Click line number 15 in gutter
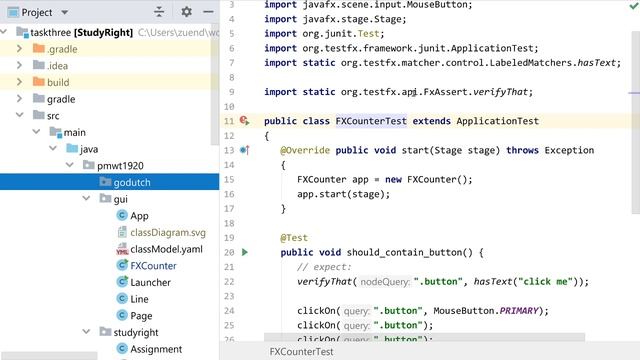This screenshot has height=360, width=640. click(229, 180)
